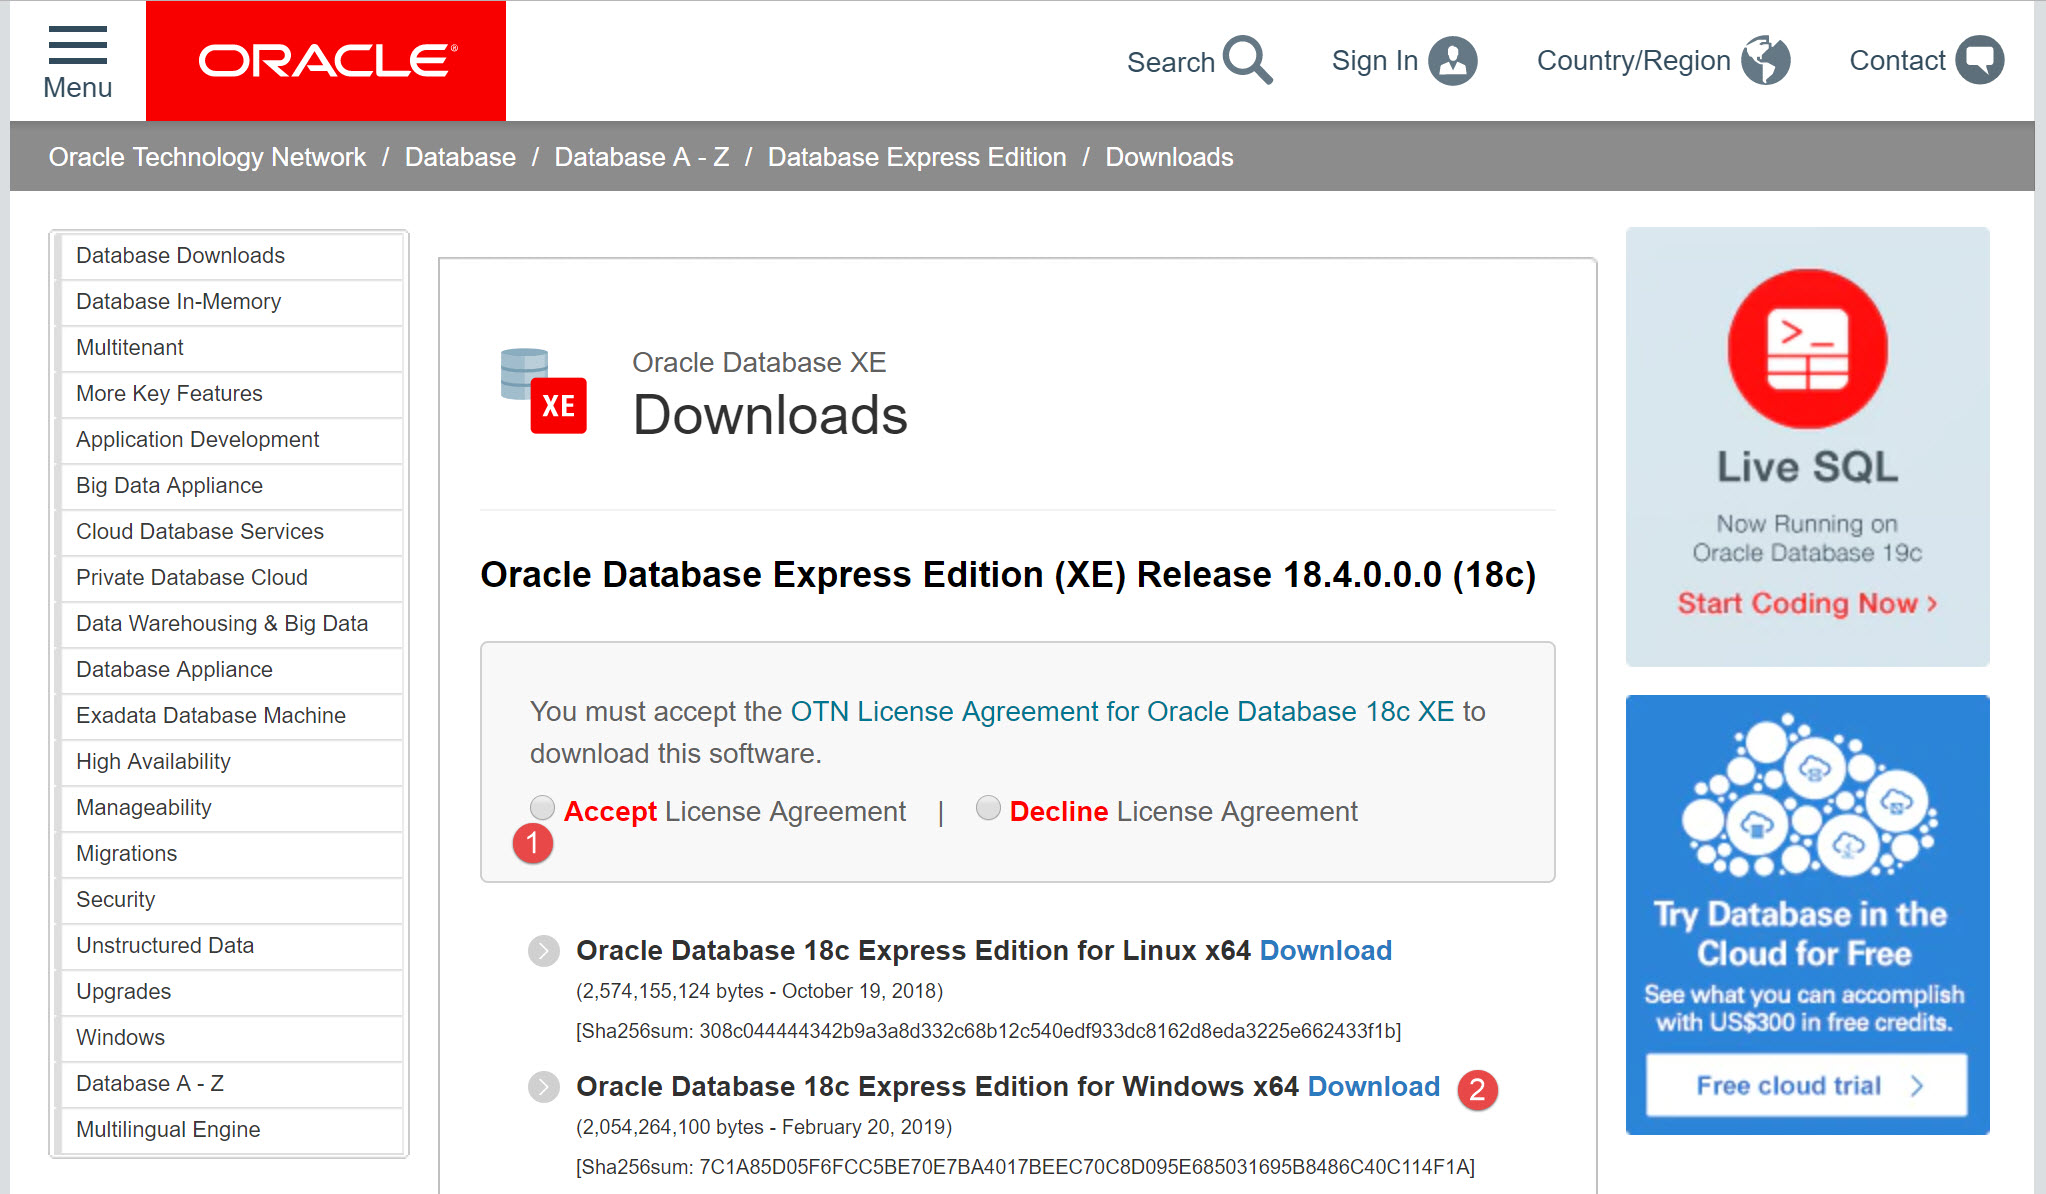The width and height of the screenshot is (2046, 1194).
Task: Open the OTN License Agreement link
Action: point(1122,711)
